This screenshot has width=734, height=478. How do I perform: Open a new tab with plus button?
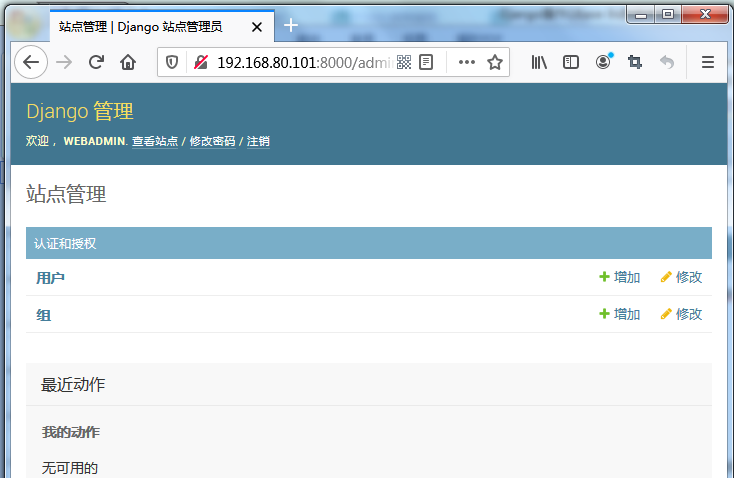click(291, 25)
